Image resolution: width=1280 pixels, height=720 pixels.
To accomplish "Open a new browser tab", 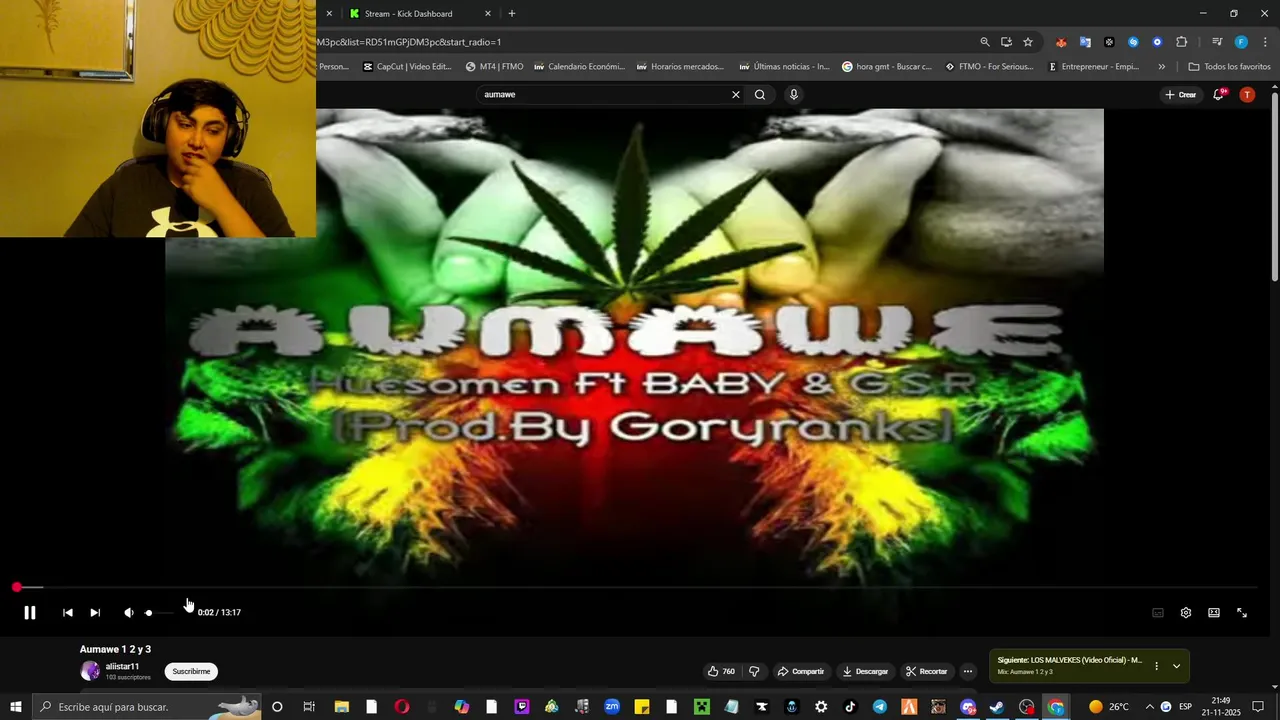I will (512, 14).
